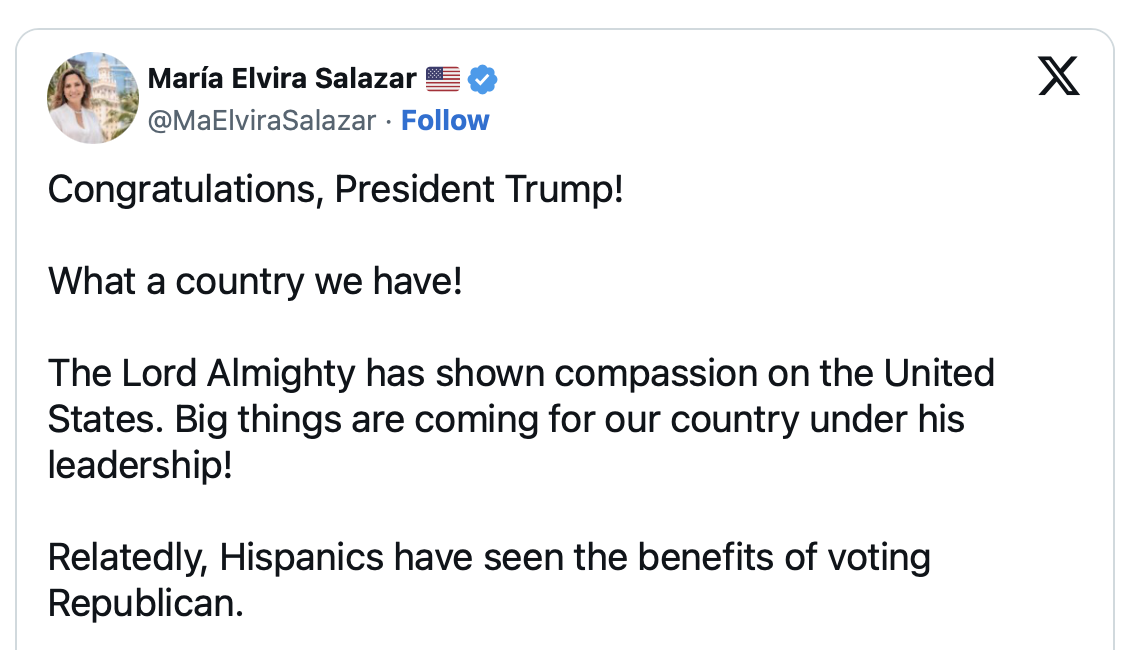Click the word "United" in the post

(938, 373)
